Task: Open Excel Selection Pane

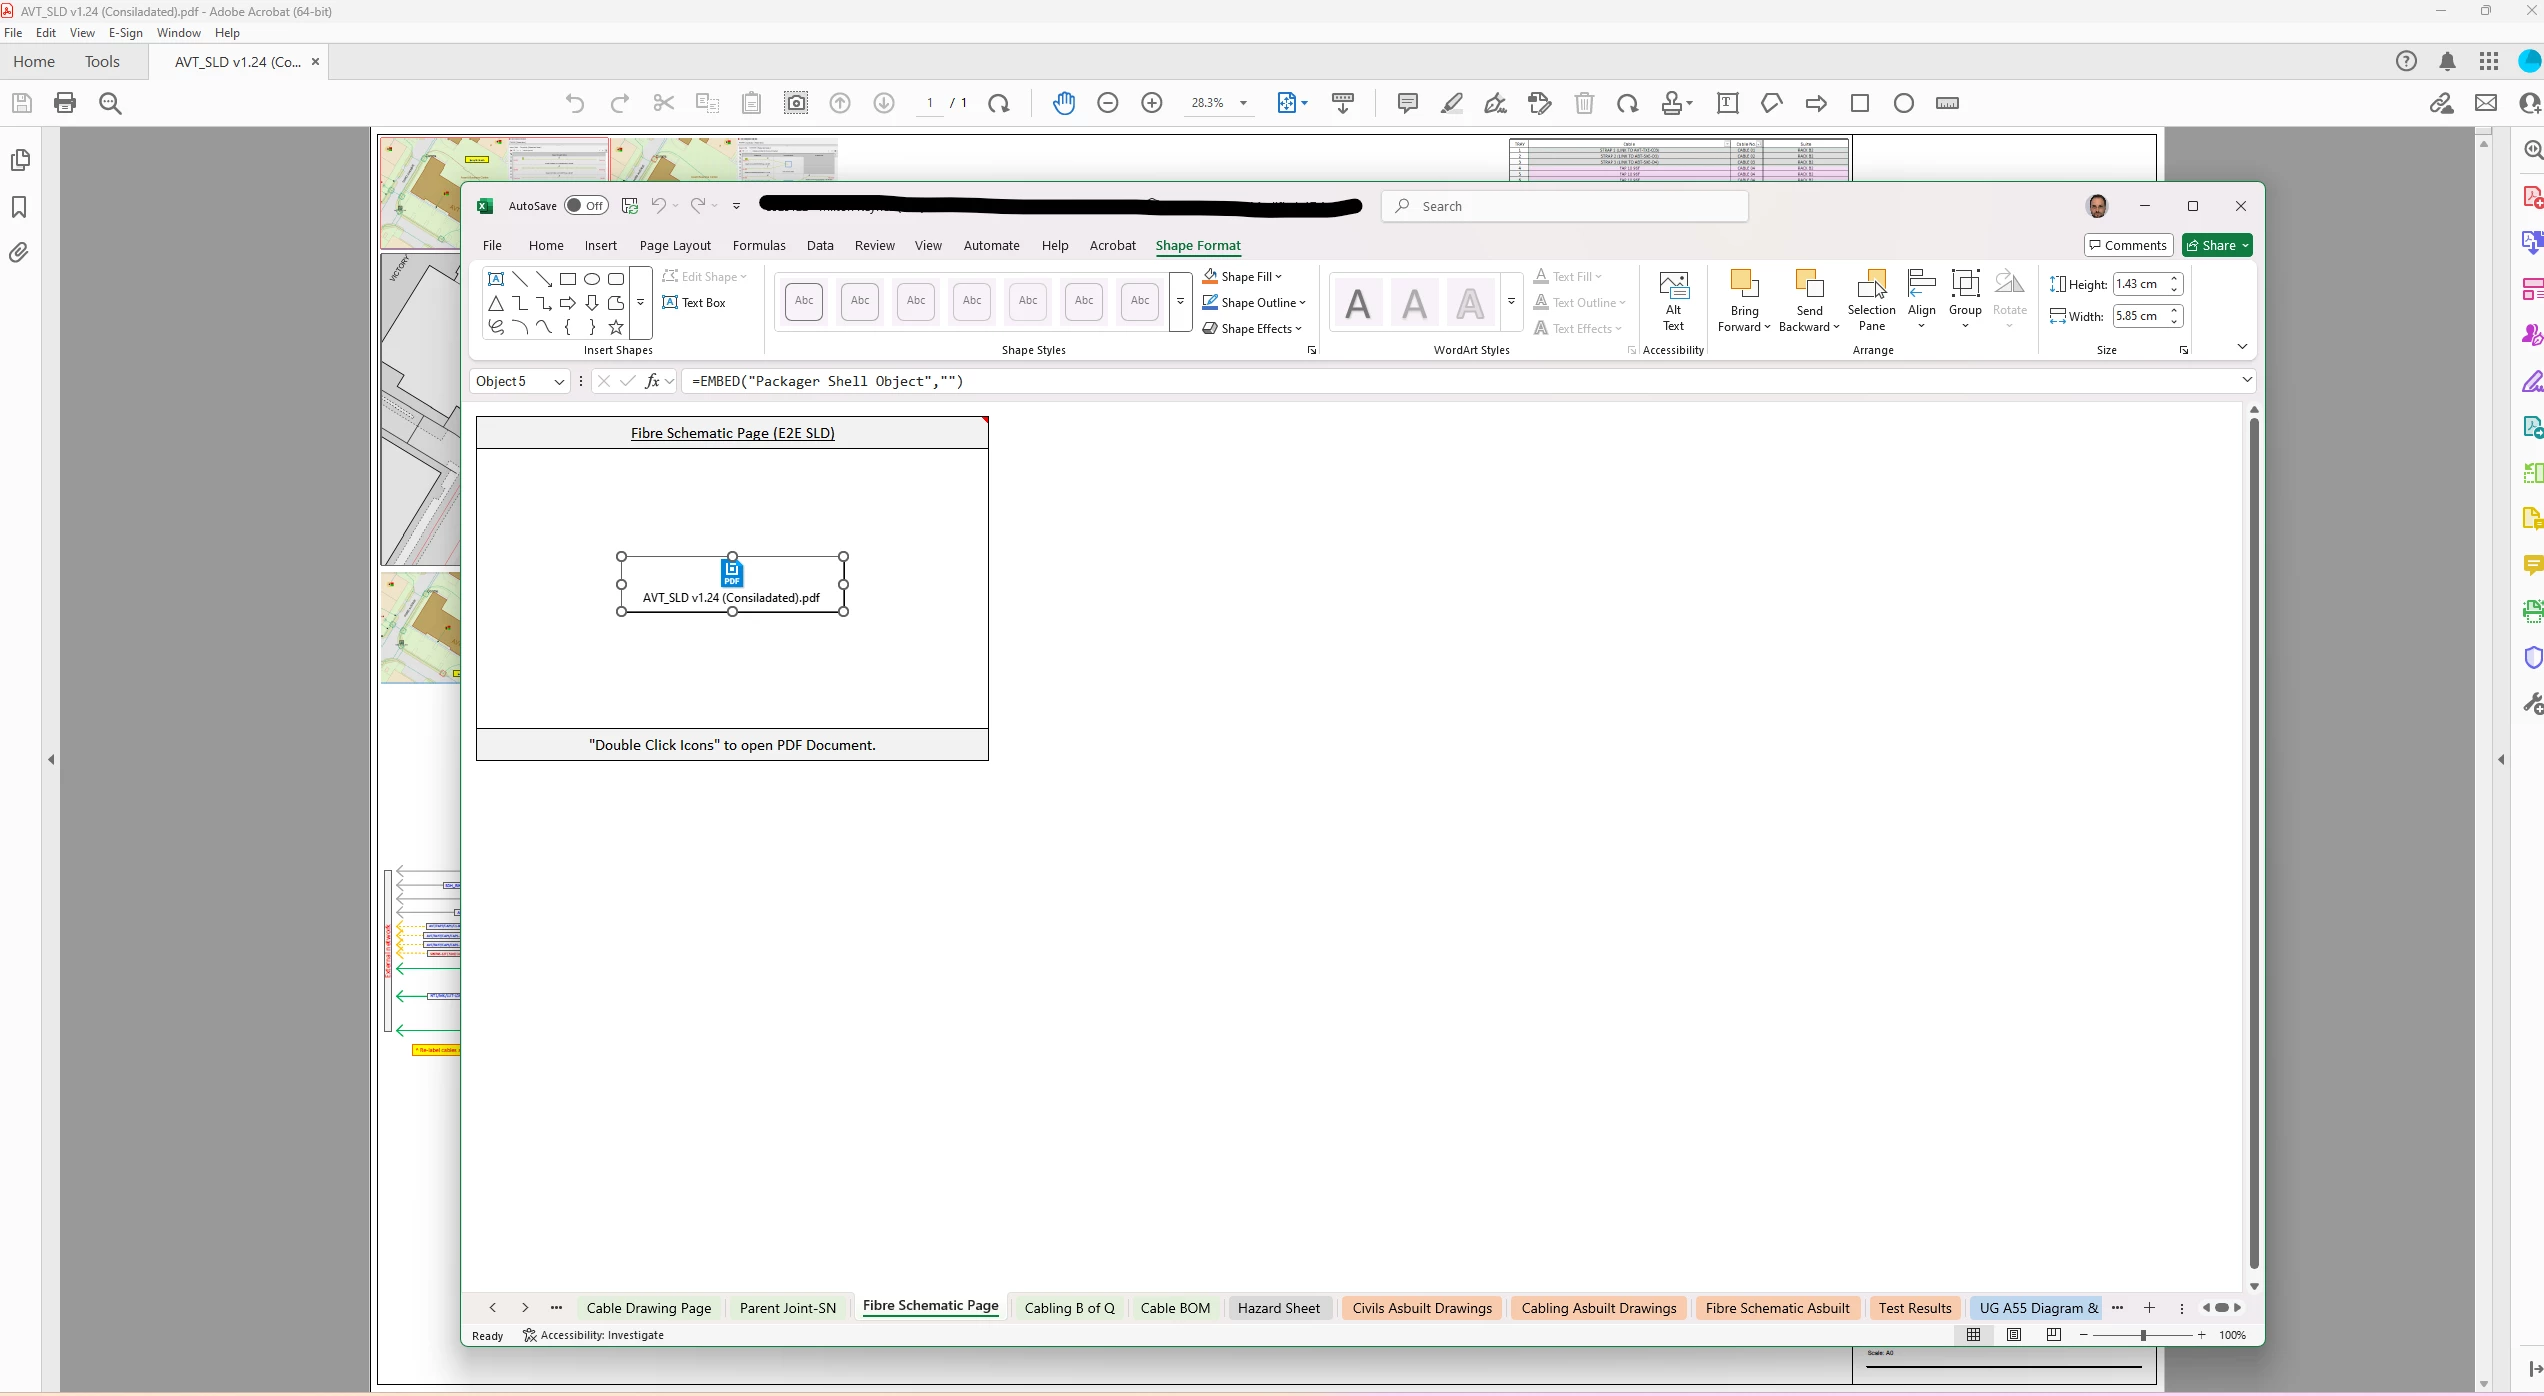Action: (x=1871, y=300)
